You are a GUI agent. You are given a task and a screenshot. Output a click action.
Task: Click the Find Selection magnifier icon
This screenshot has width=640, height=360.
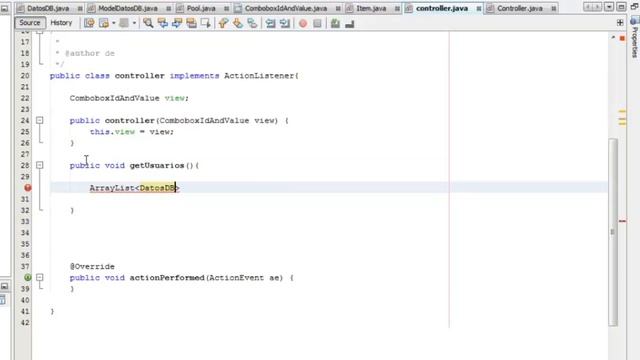[148, 23]
